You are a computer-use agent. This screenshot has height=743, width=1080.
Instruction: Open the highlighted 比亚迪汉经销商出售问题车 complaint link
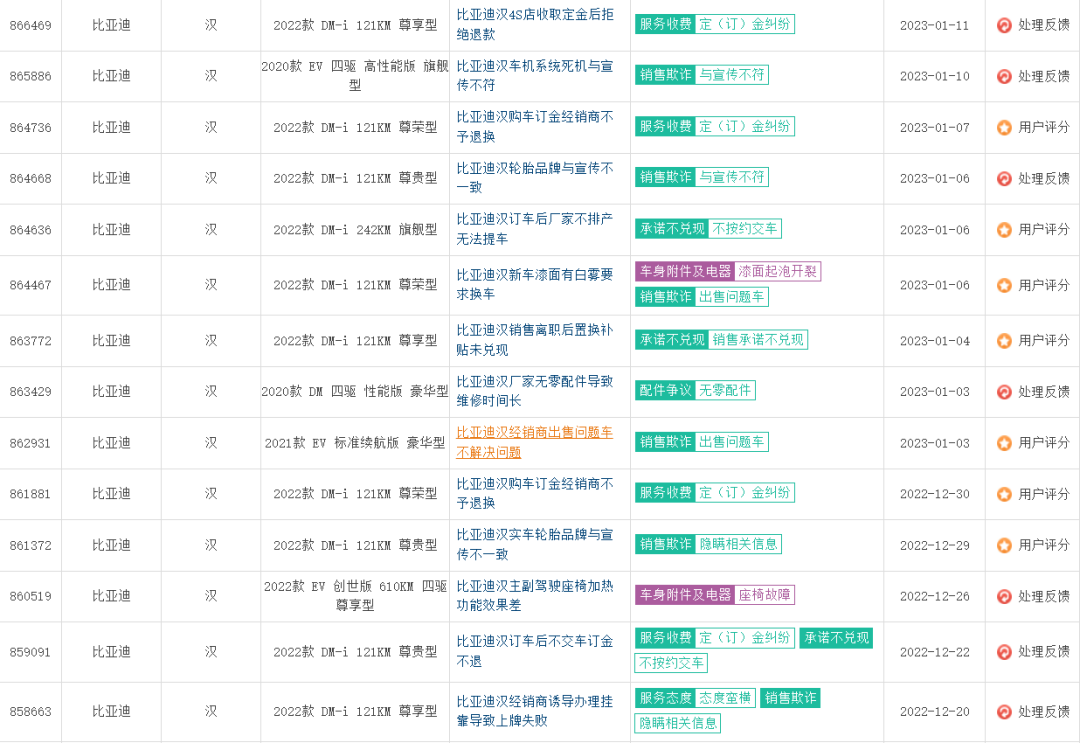(x=535, y=443)
